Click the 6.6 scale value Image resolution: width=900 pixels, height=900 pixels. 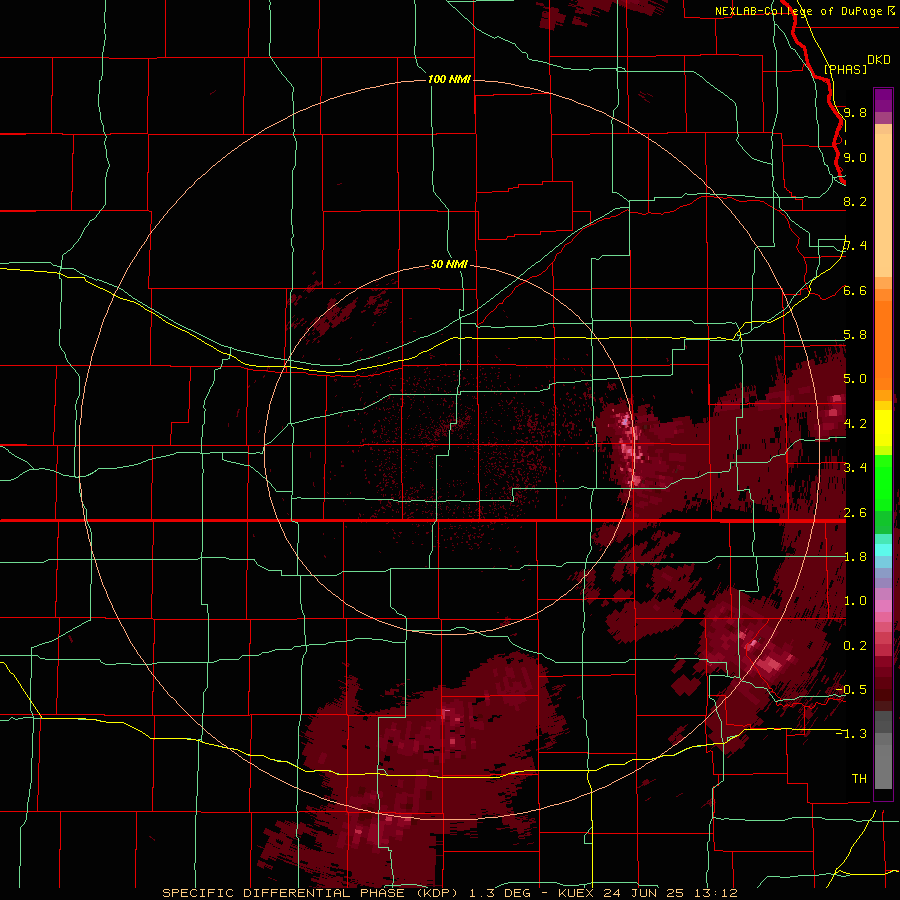point(855,291)
